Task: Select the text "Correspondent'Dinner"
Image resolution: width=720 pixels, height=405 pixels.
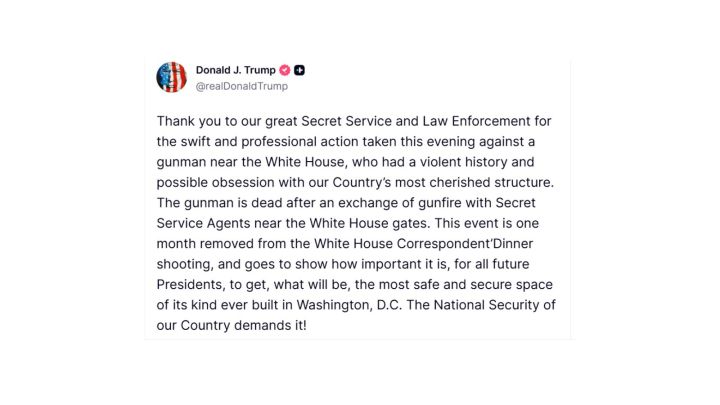Action: (x=465, y=244)
